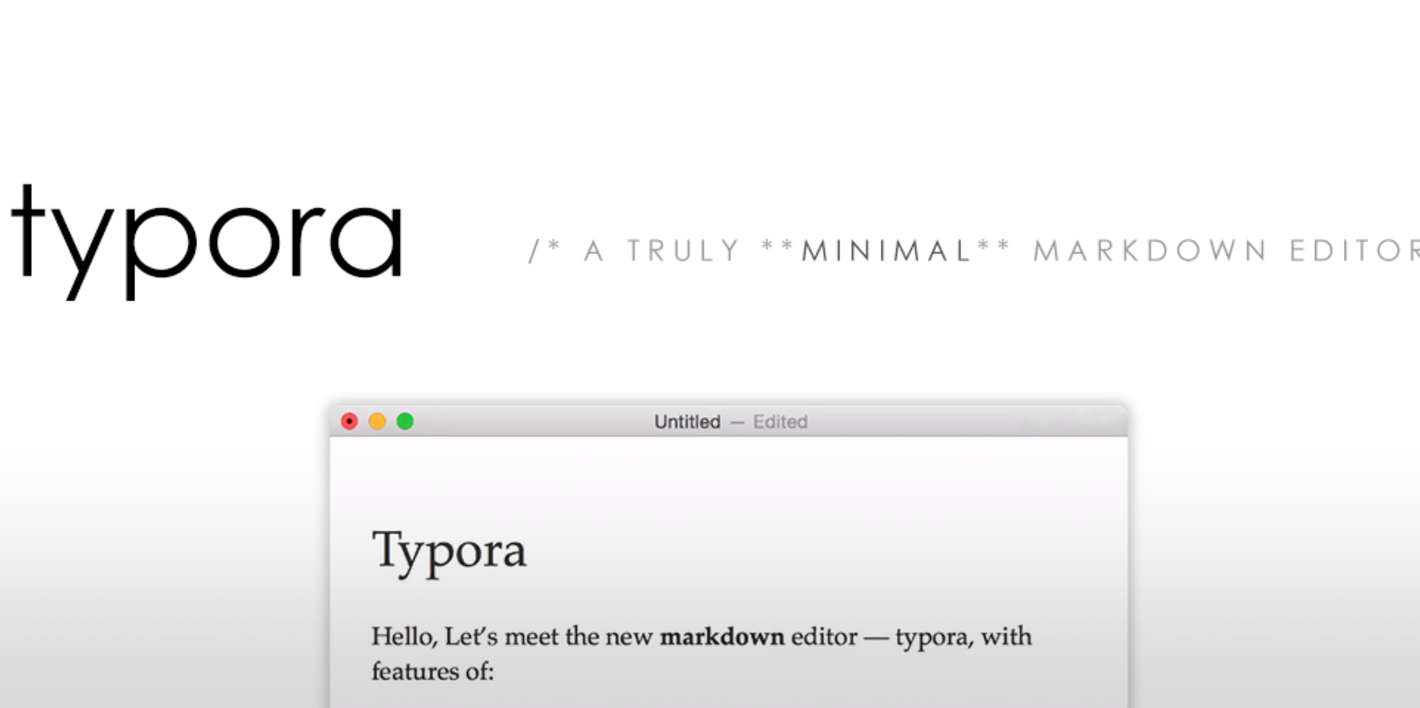This screenshot has width=1420, height=708.
Task: Click the bold word "markdown" in paragraph
Action: coord(722,637)
